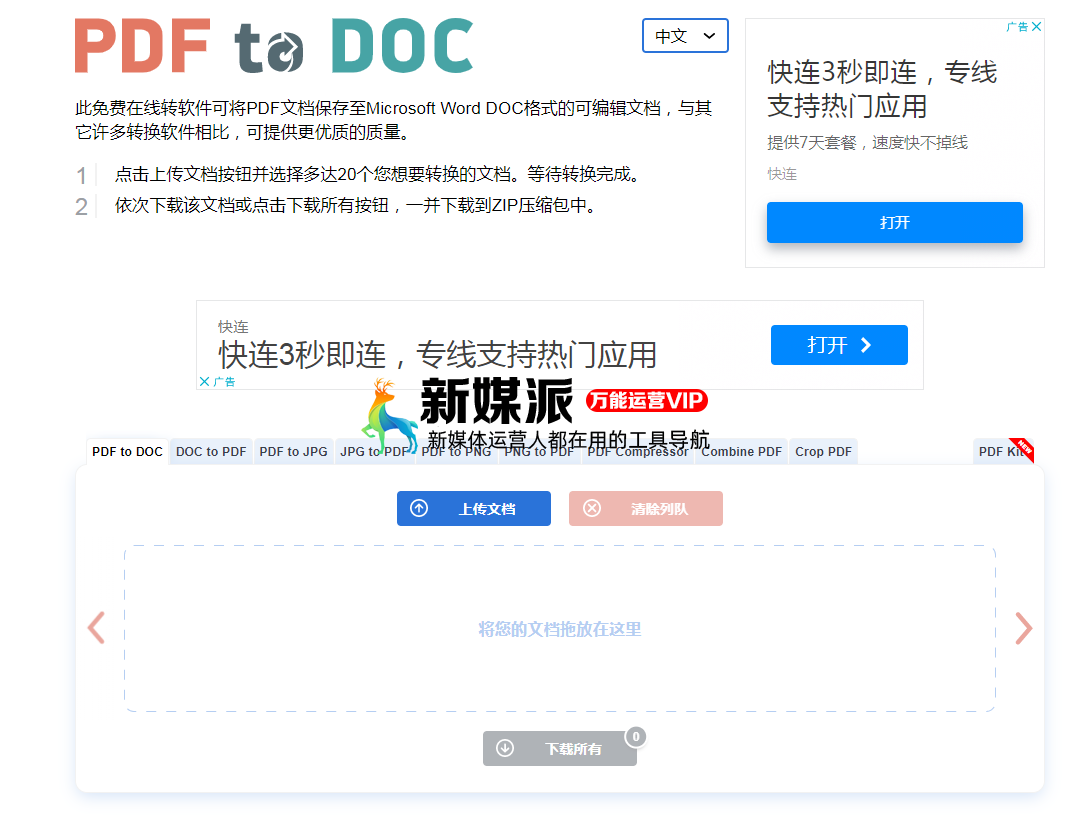Click the right carousel arrow
Viewport: 1071px width, 830px height.
pos(1023,628)
